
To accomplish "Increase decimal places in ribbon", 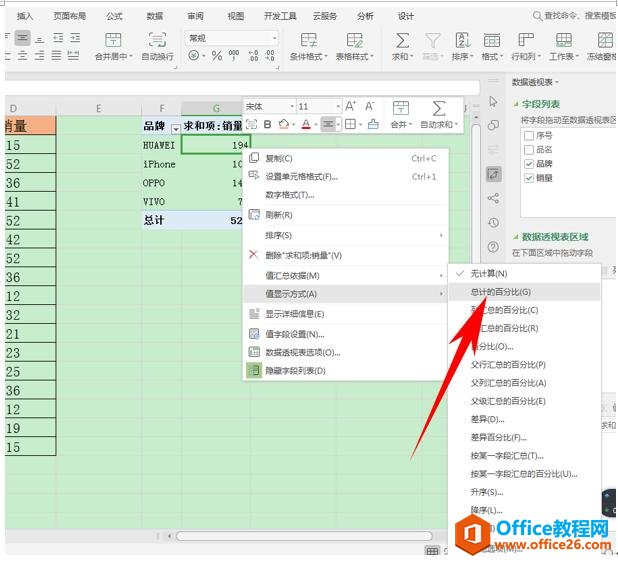I will coord(253,56).
